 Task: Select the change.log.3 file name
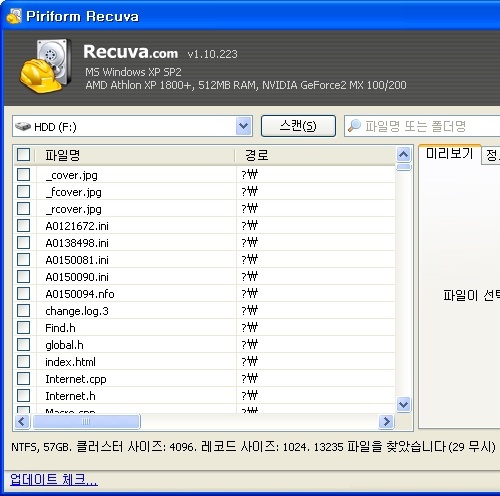[x=77, y=311]
